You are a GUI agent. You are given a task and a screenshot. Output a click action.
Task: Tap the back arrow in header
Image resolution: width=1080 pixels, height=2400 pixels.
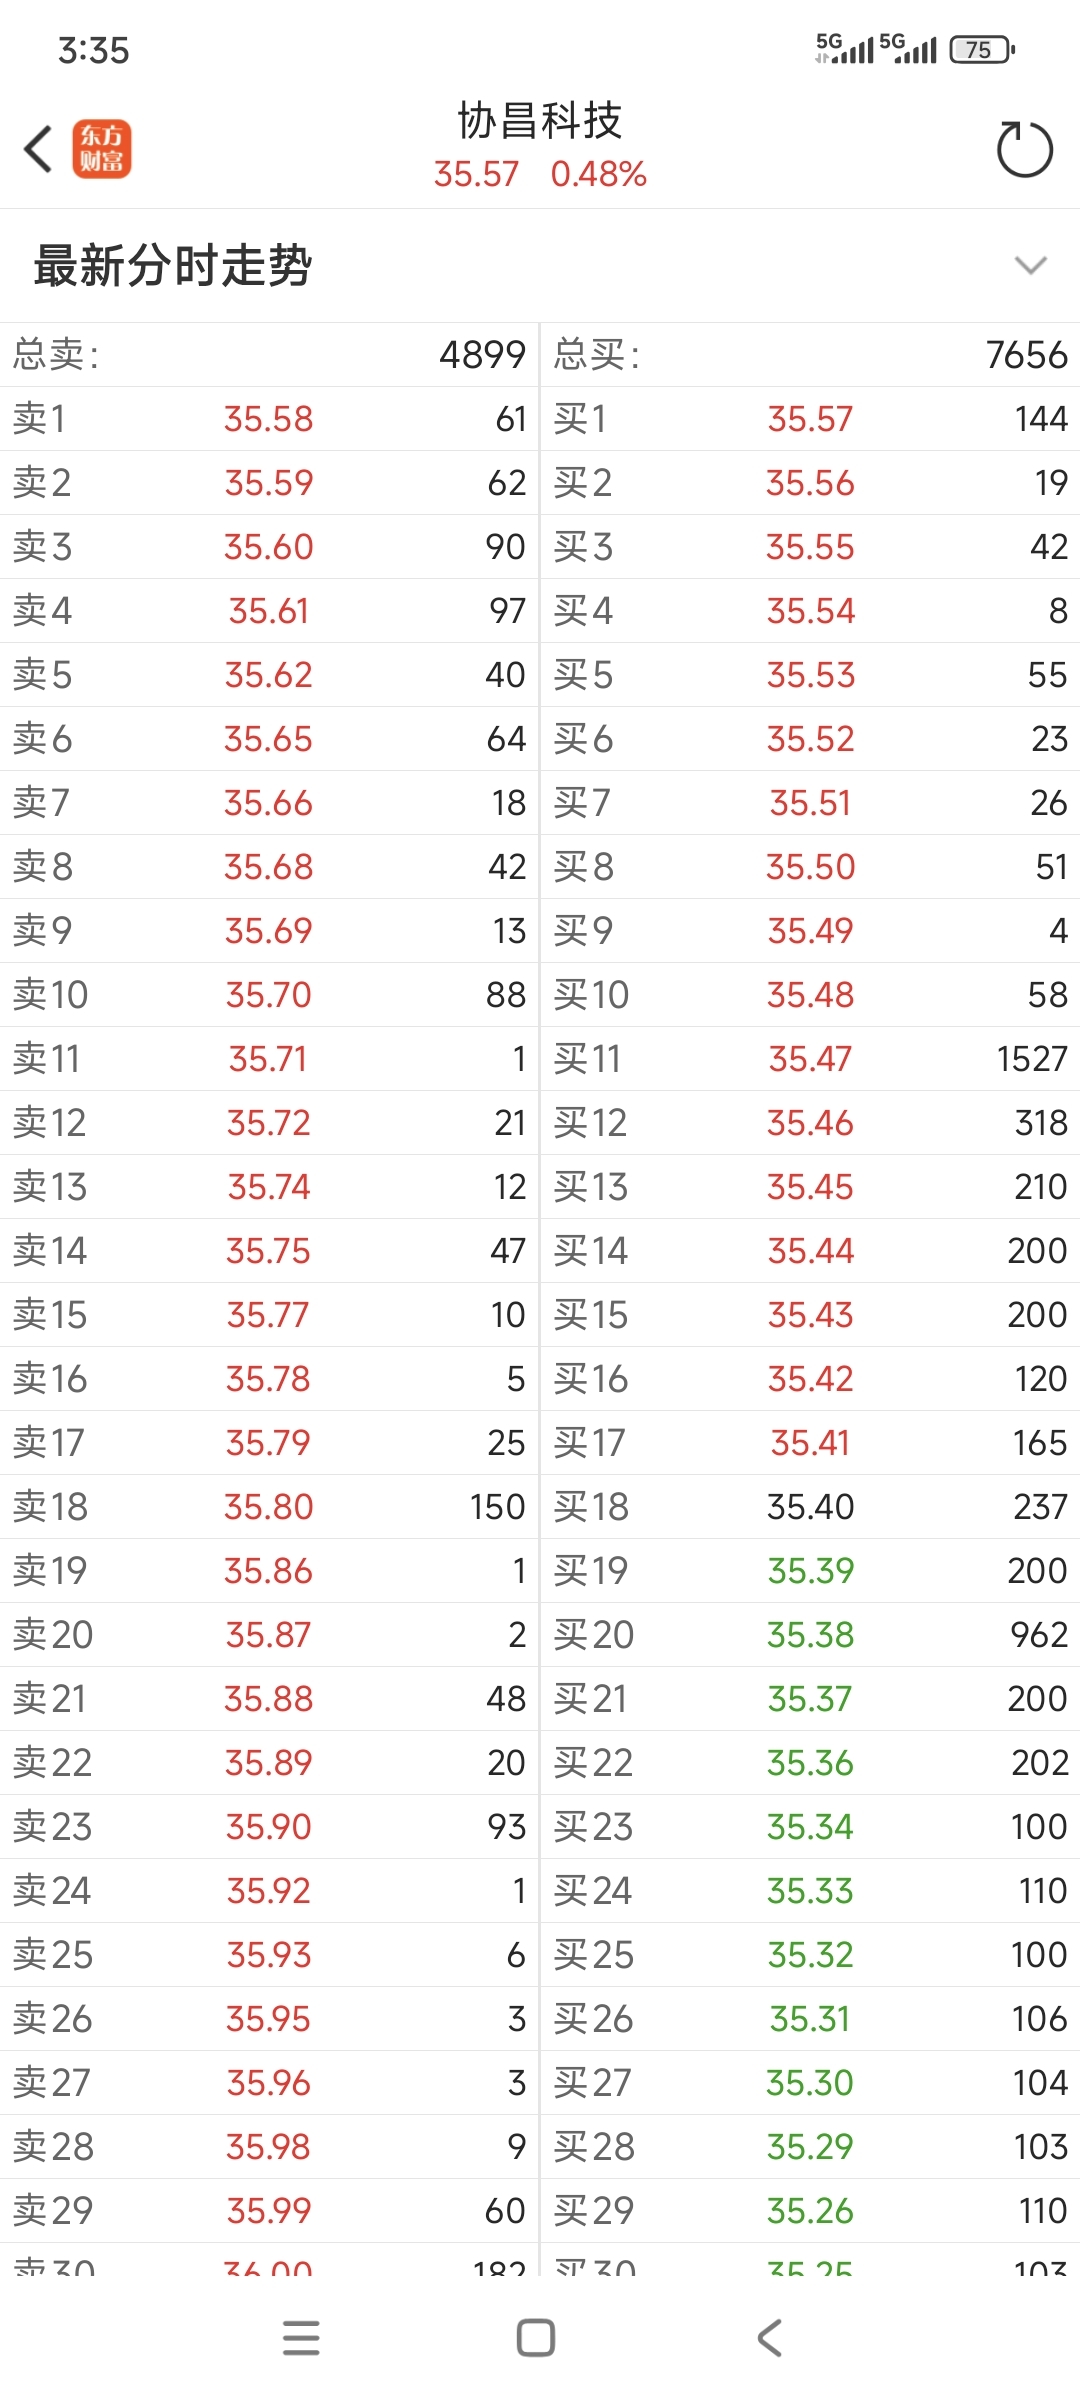[x=38, y=150]
